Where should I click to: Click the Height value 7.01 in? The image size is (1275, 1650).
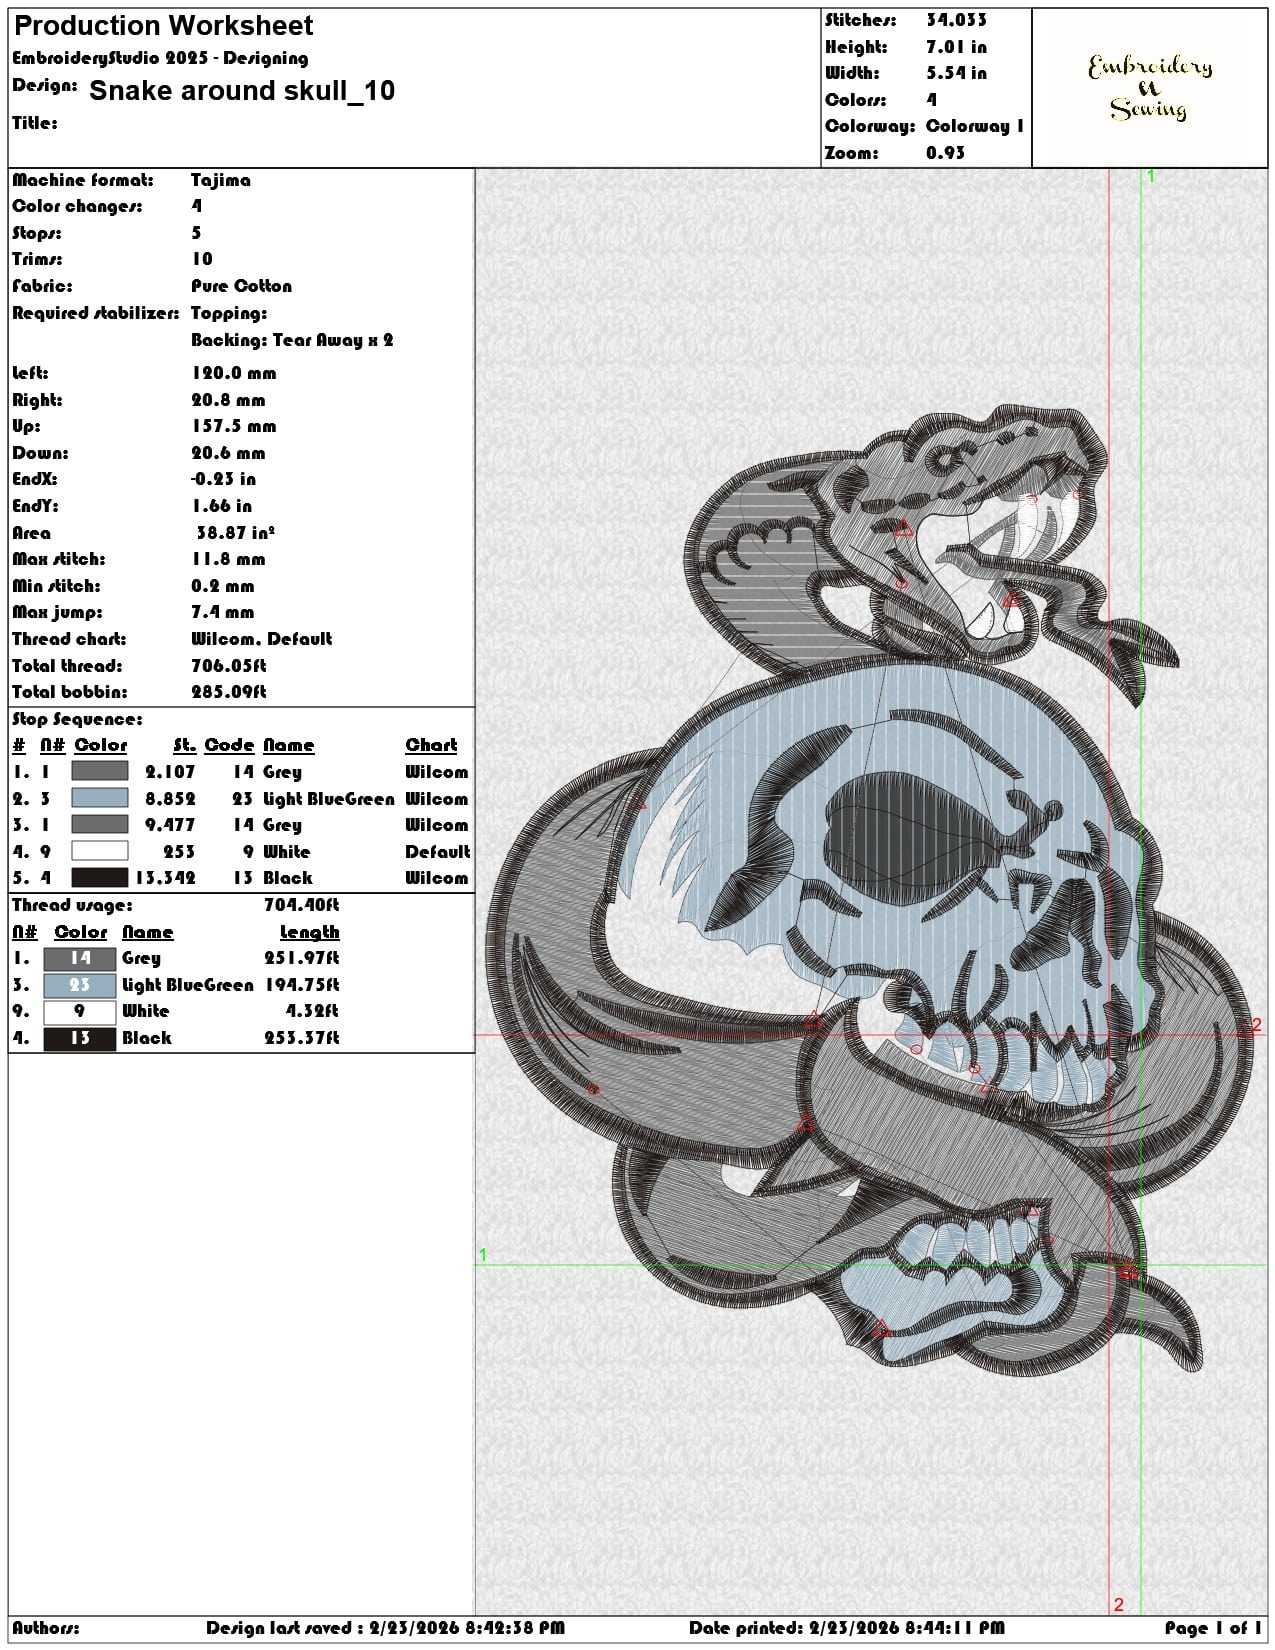point(956,47)
